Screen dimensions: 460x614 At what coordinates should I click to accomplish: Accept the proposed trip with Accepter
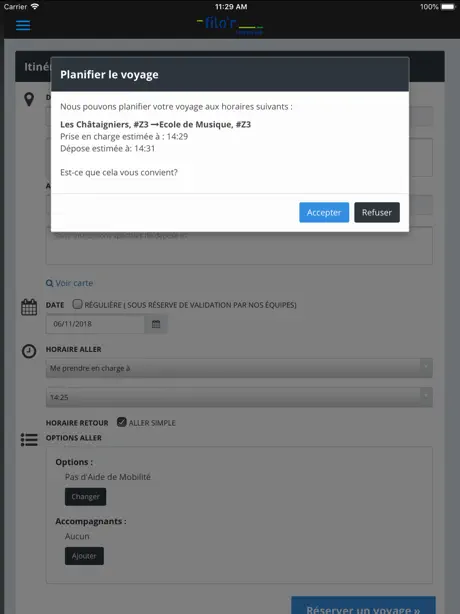click(324, 212)
